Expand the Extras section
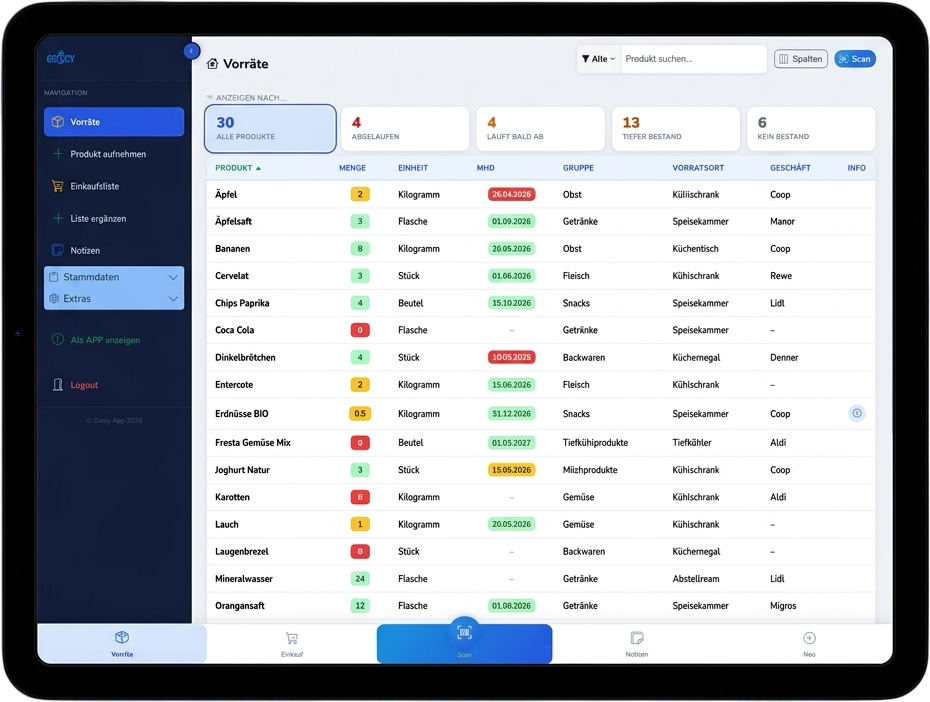 click(x=114, y=299)
